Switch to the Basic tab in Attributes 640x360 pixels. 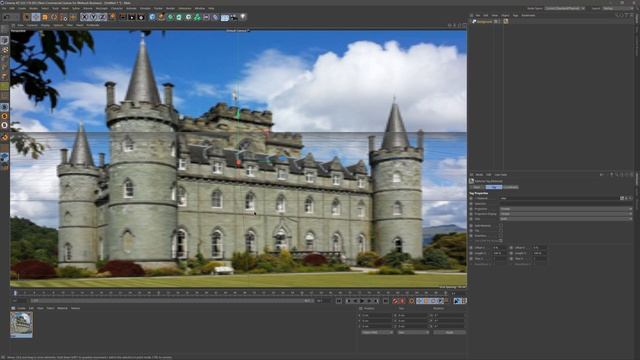(x=477, y=187)
